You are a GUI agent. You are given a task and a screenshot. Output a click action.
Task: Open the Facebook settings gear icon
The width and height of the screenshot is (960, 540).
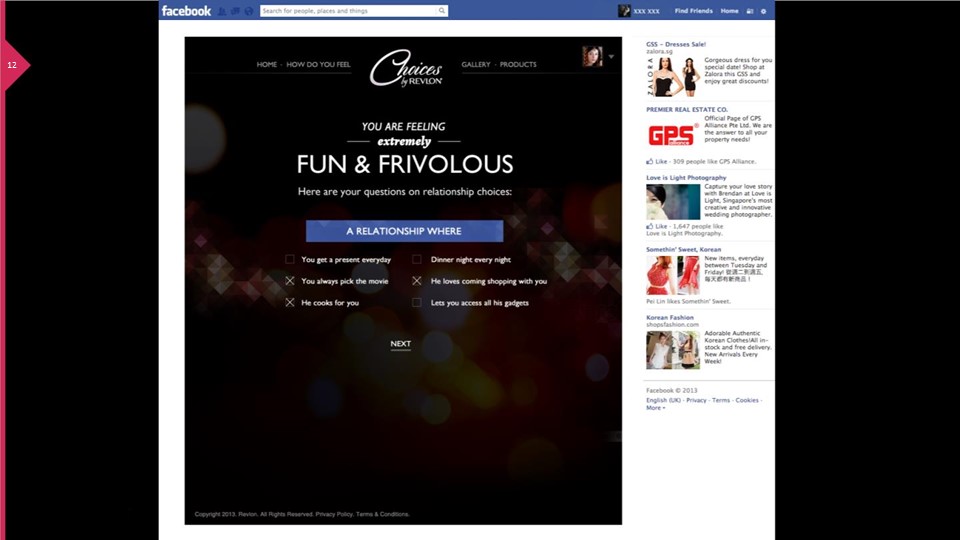click(x=763, y=11)
